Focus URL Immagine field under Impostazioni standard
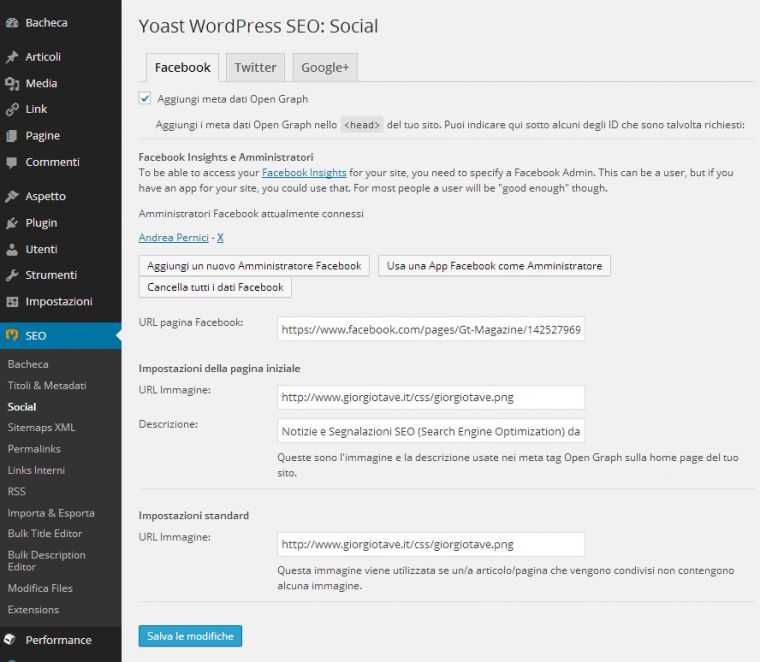The height and width of the screenshot is (662, 760). click(x=431, y=545)
